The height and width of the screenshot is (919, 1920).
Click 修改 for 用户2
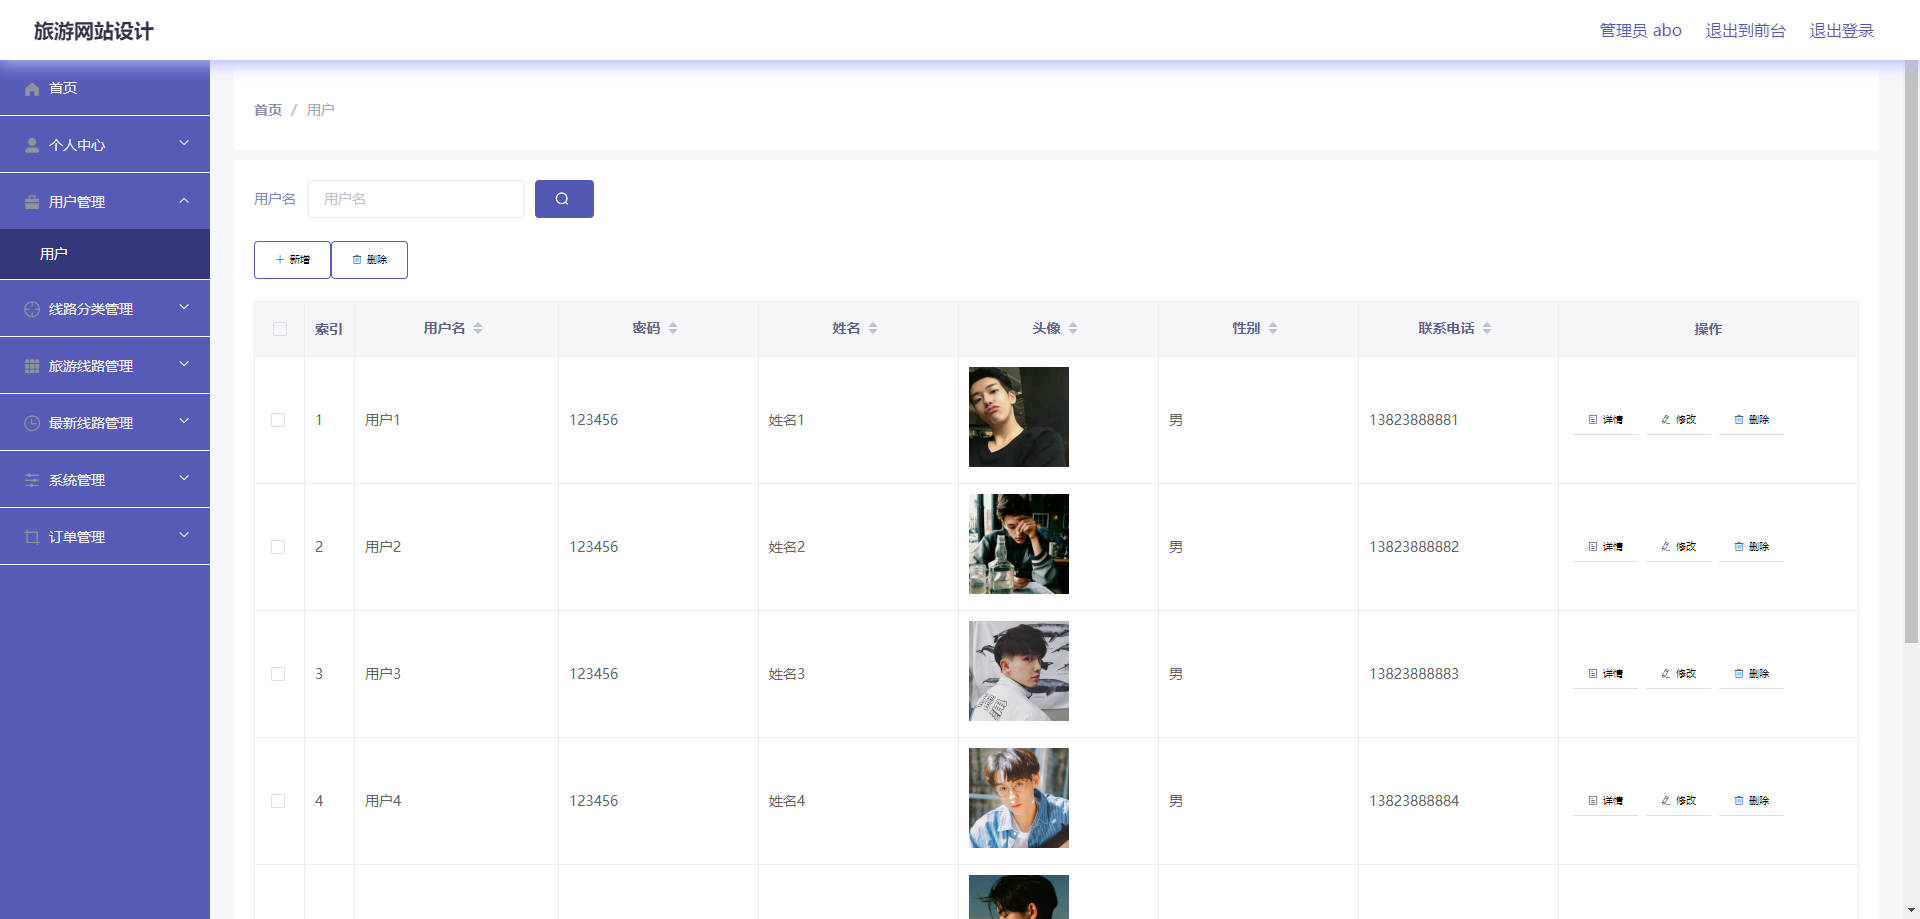1678,547
